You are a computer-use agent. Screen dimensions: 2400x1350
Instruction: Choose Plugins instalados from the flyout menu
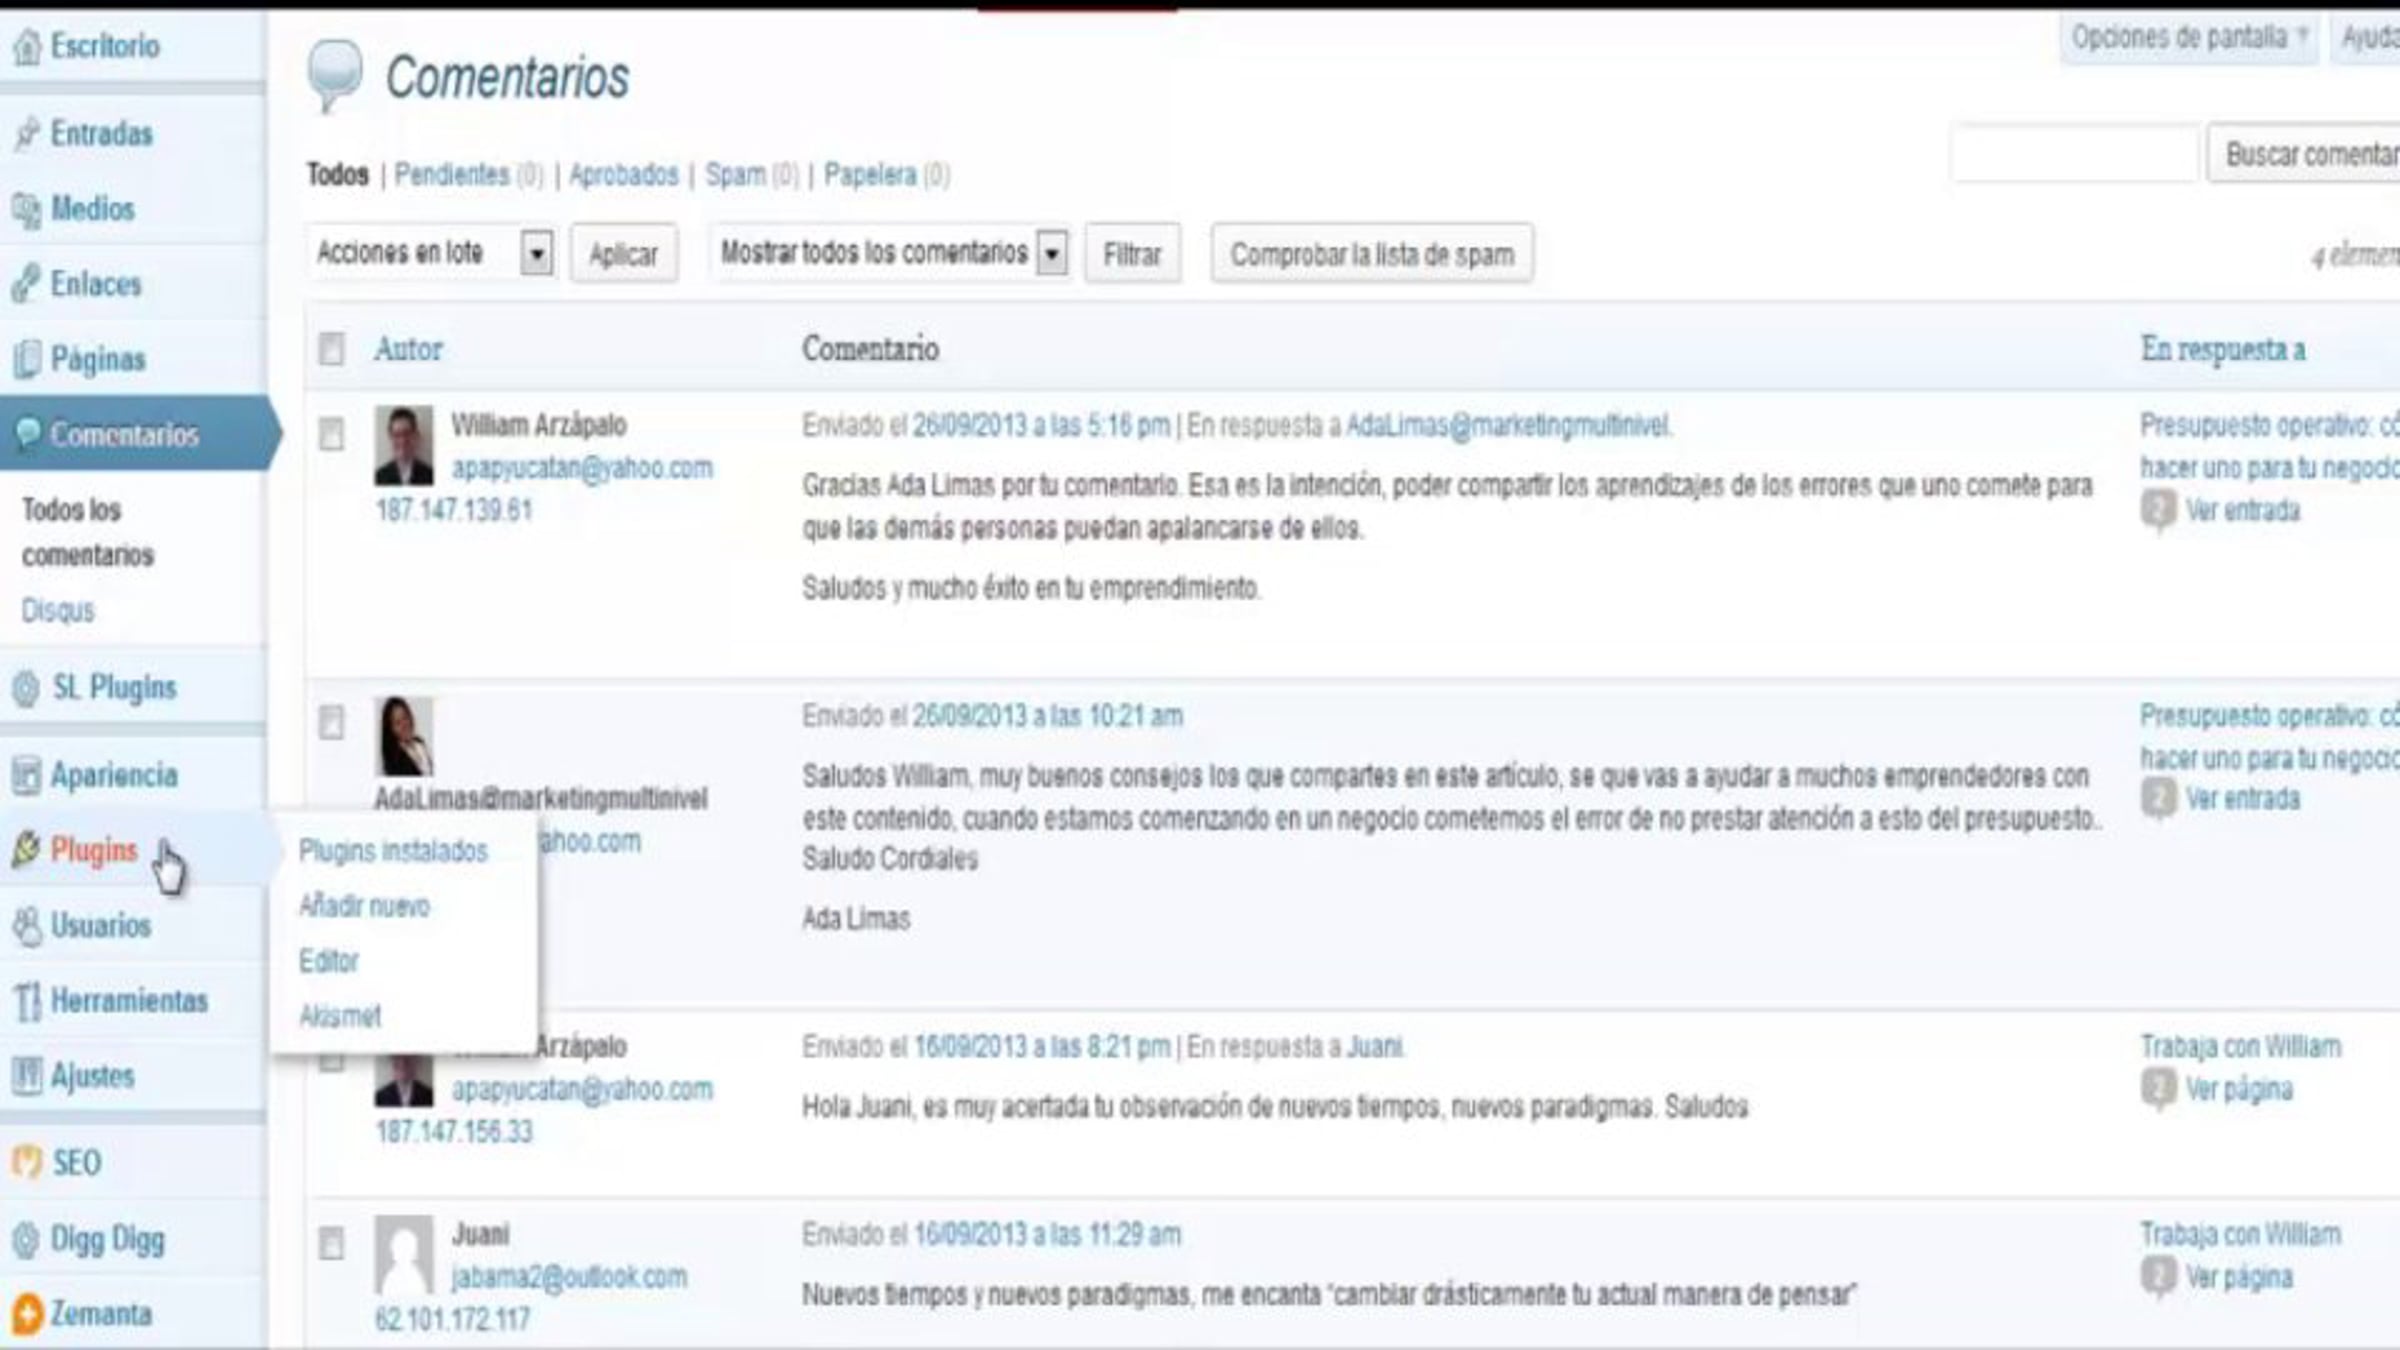(393, 851)
